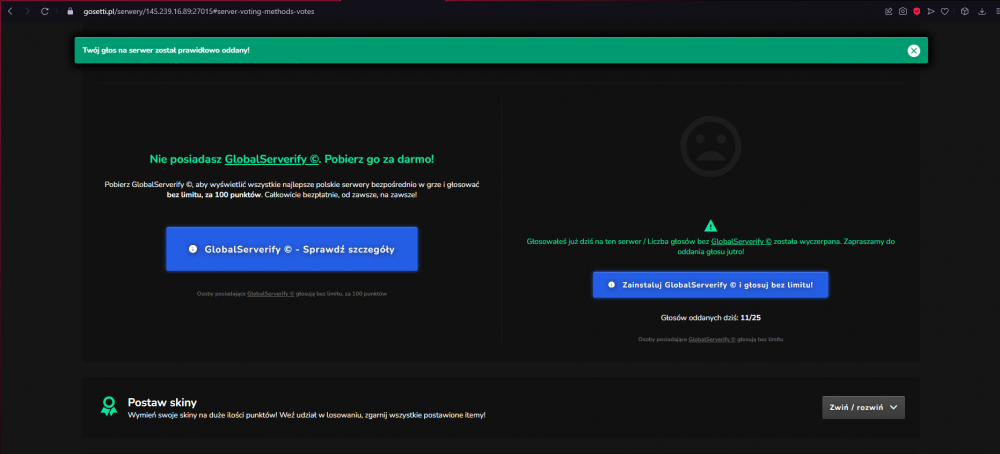Click the votes count '11/25'
This screenshot has width=1000, height=454.
(750, 317)
